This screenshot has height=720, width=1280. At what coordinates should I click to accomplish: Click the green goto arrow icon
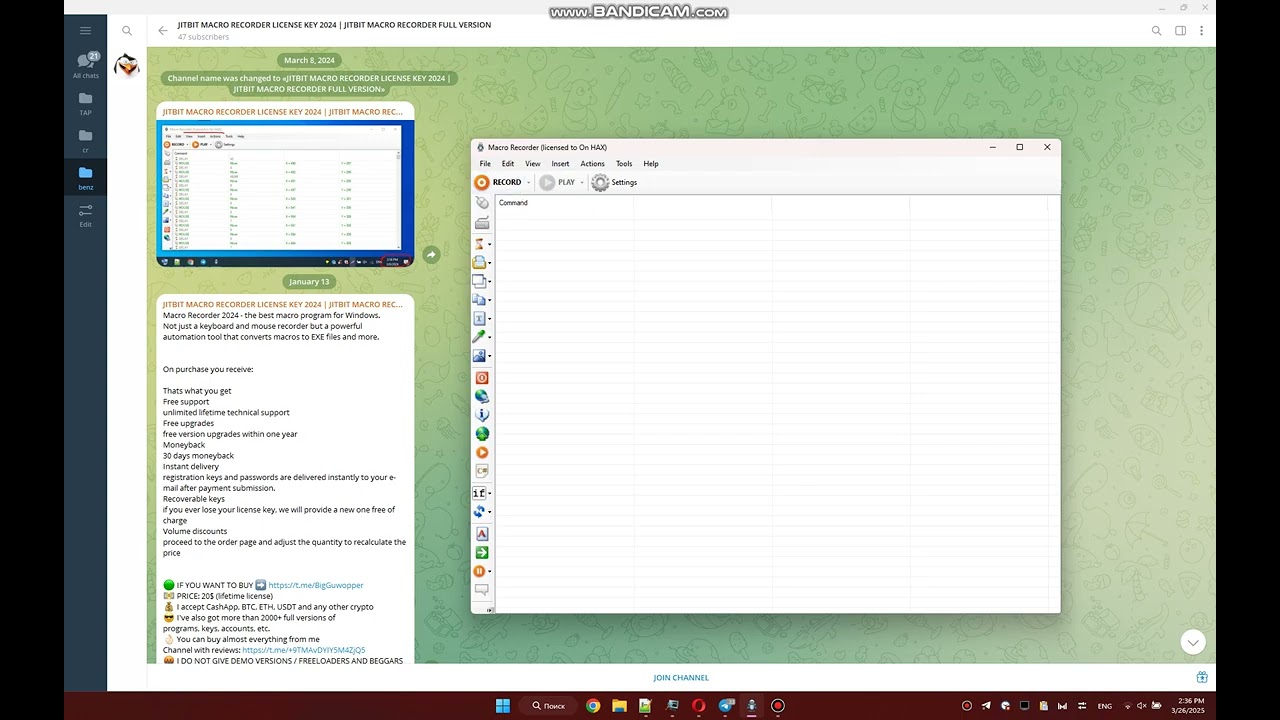point(482,552)
